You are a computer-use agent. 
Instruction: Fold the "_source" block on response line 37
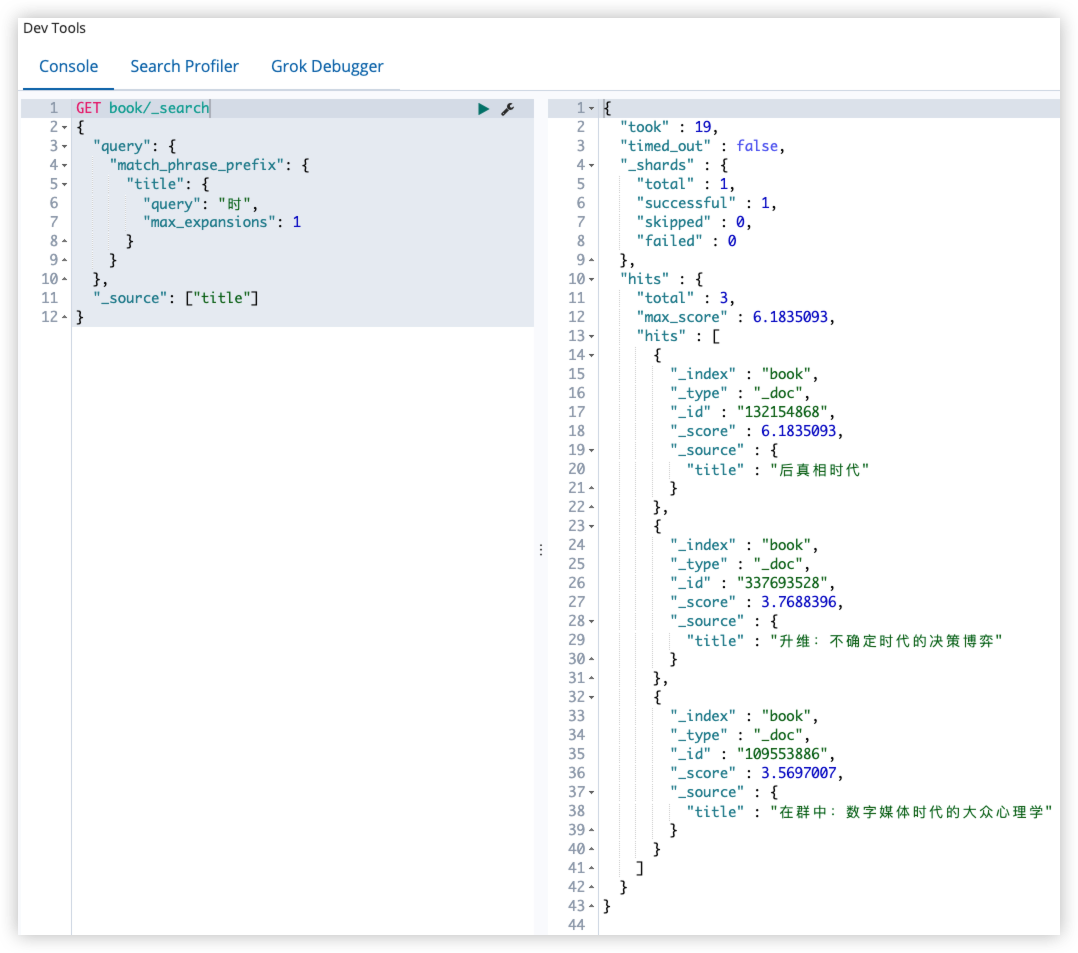pyautogui.click(x=591, y=792)
